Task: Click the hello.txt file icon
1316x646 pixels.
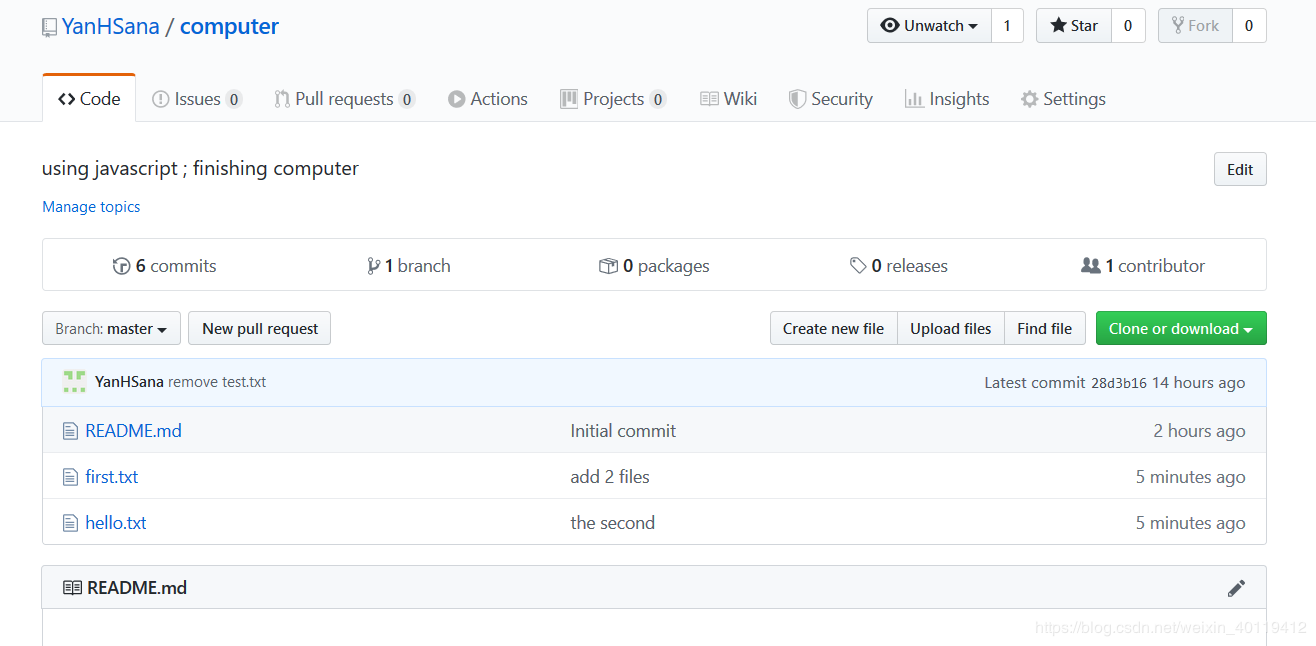Action: pos(70,523)
